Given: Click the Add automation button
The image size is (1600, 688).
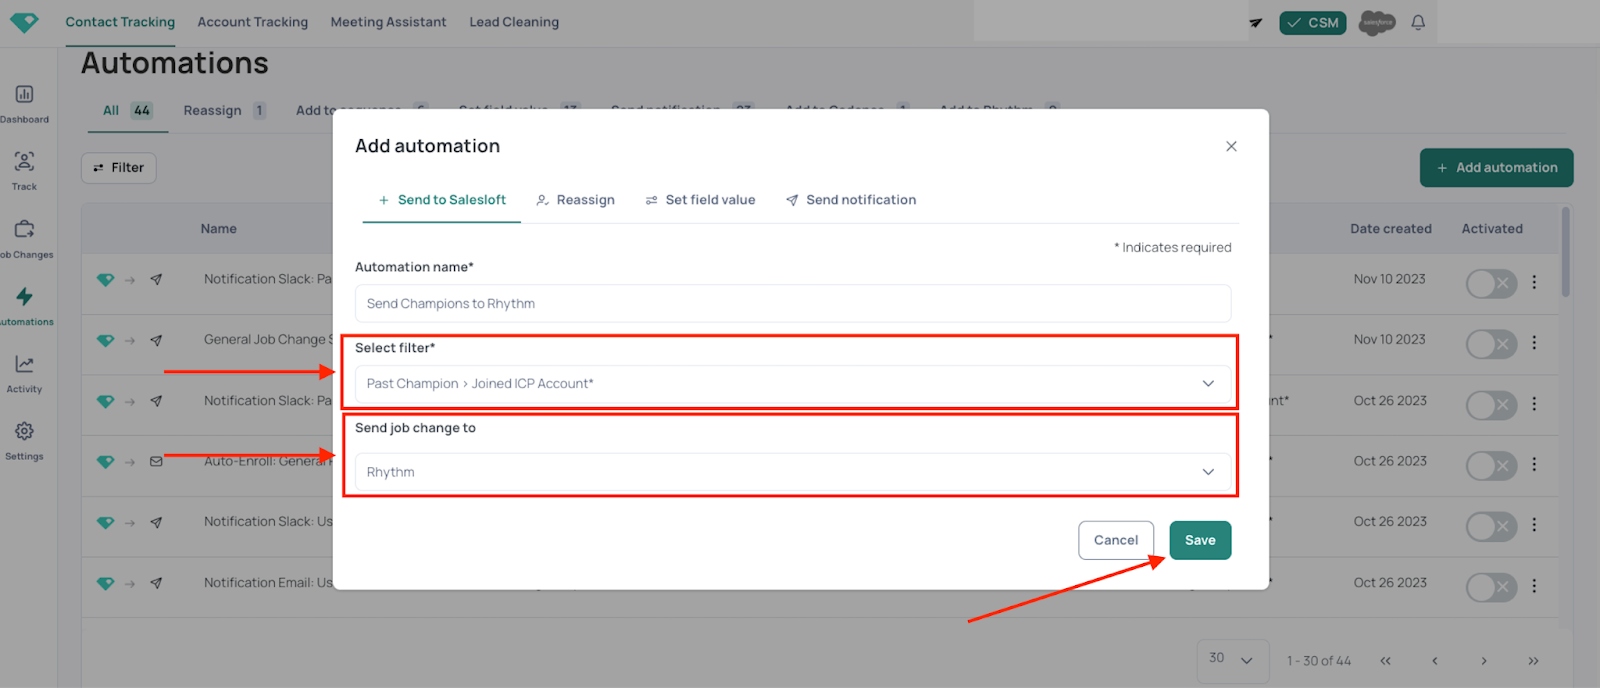Looking at the screenshot, I should point(1496,168).
